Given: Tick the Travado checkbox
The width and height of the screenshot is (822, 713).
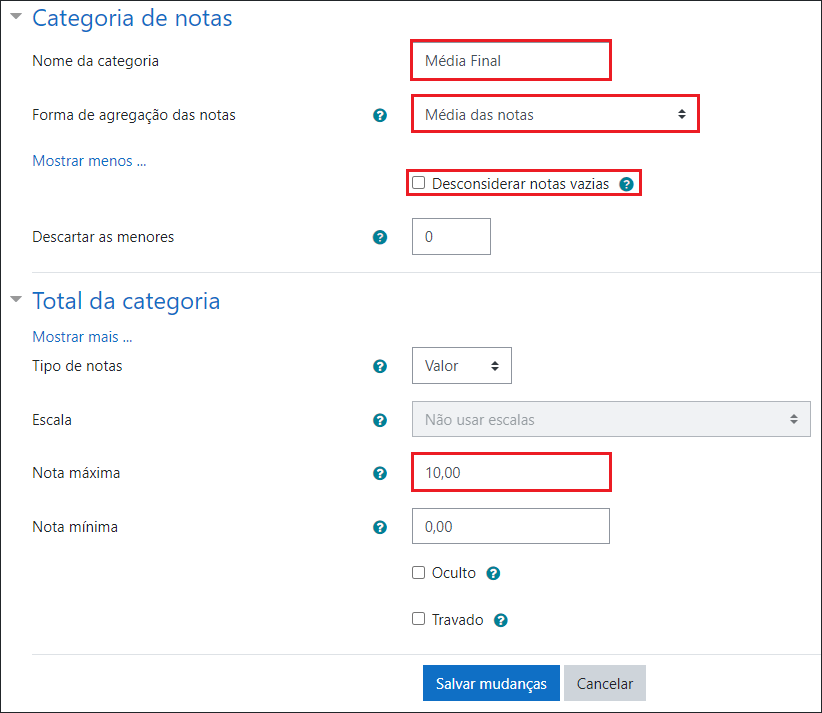Looking at the screenshot, I should click(419, 619).
